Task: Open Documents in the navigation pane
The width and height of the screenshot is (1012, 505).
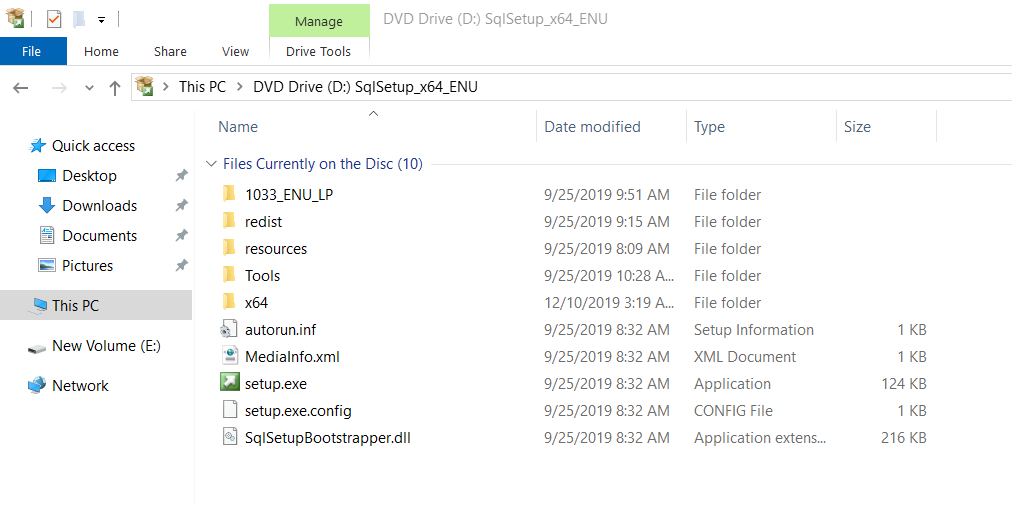Action: click(99, 236)
